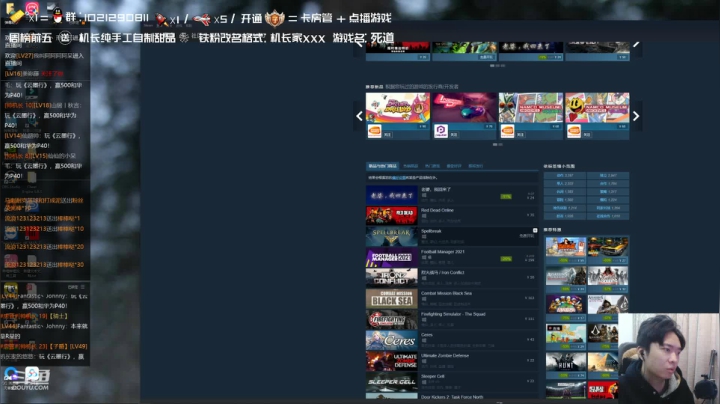This screenshot has height=404, width=720.
Task: Advance publisher carousel with right arrow
Action: click(636, 116)
